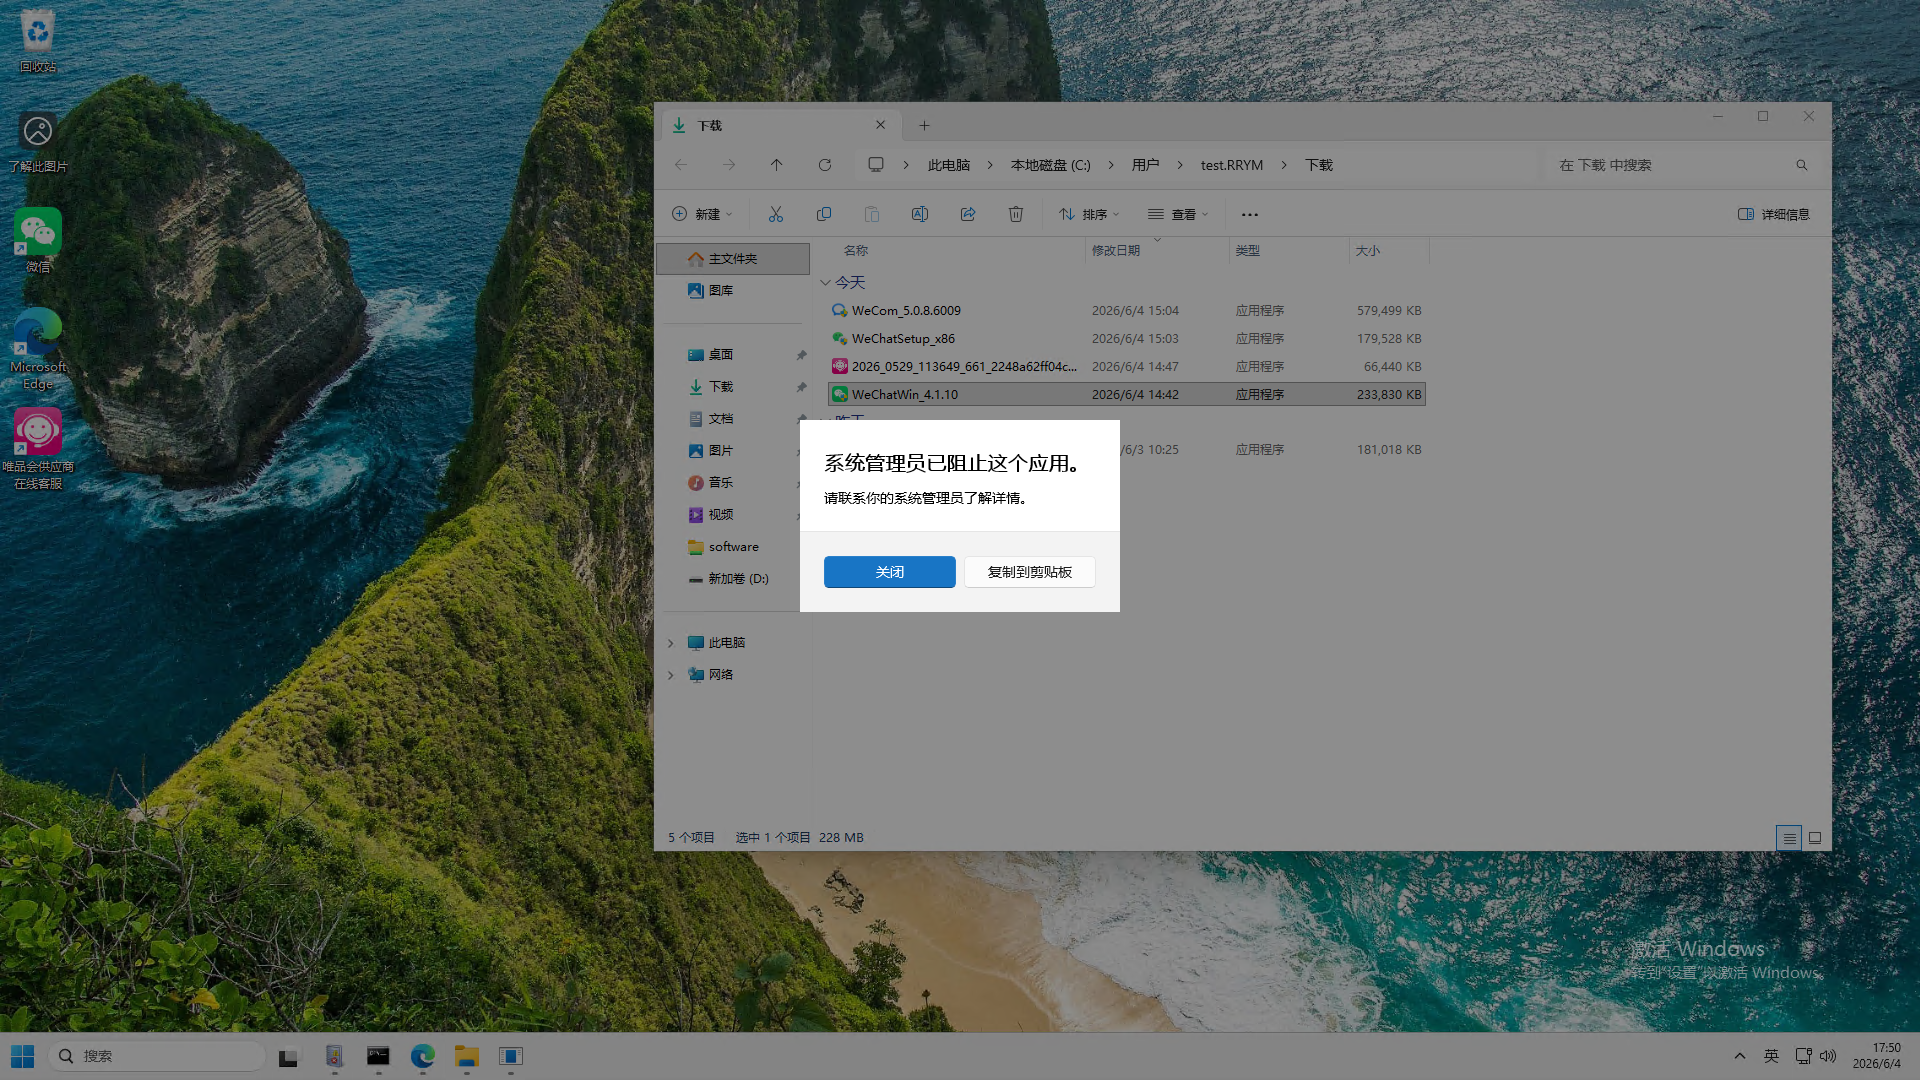The image size is (1920, 1080).
Task: Add a new Explorer tab
Action: [924, 126]
